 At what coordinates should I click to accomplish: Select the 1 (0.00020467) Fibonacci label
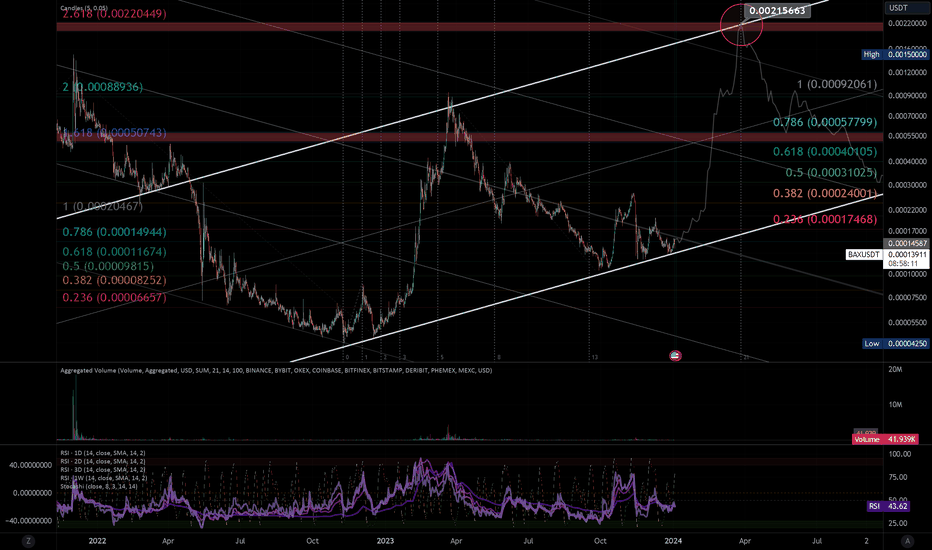(103, 206)
